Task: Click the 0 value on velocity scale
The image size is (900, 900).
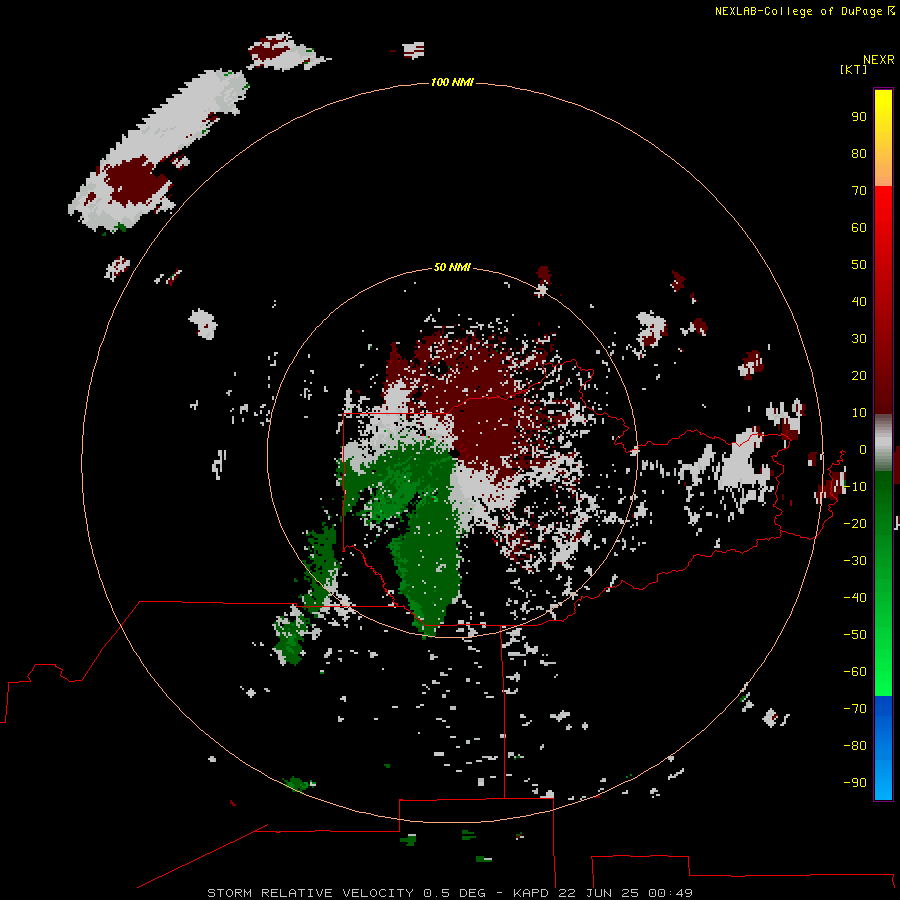Action: click(863, 450)
